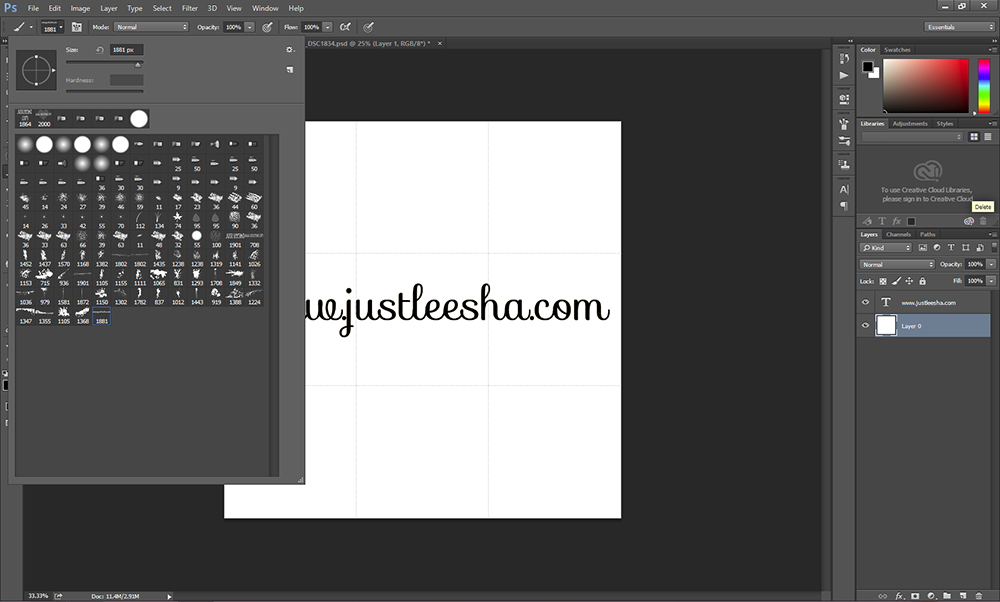The image size is (1000, 602).
Task: Show Libraries items as grid view
Action: [974, 136]
